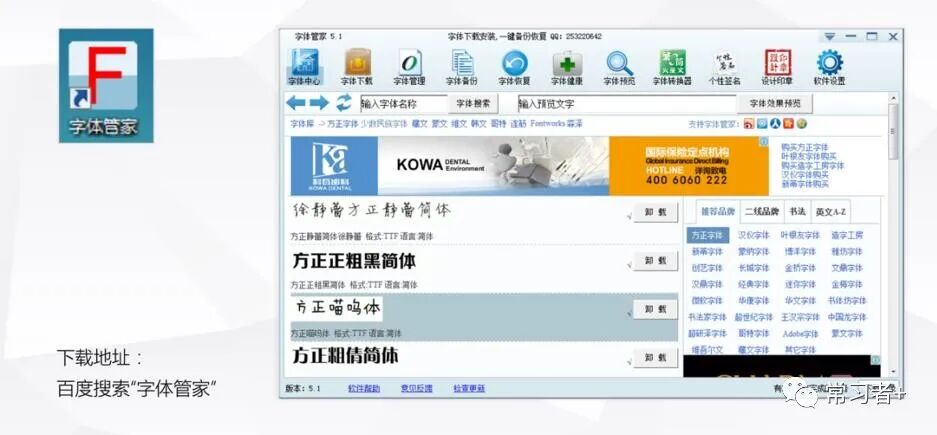Click the 字体管家 desktop shortcut icon
937x435 pixels.
pyautogui.click(x=106, y=85)
